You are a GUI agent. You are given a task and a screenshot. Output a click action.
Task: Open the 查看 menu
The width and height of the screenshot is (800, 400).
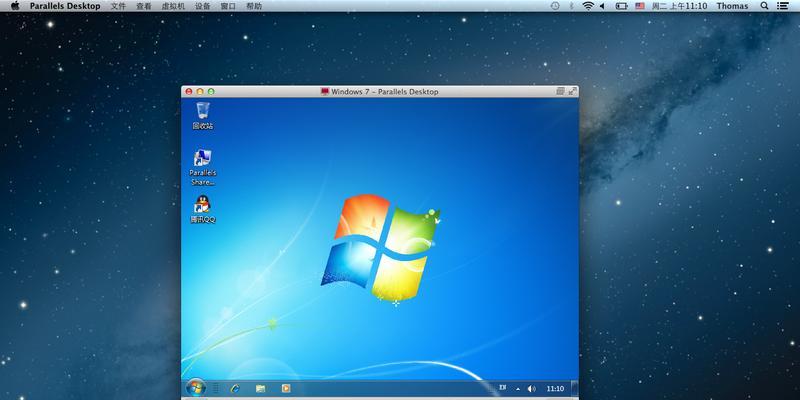click(x=144, y=6)
